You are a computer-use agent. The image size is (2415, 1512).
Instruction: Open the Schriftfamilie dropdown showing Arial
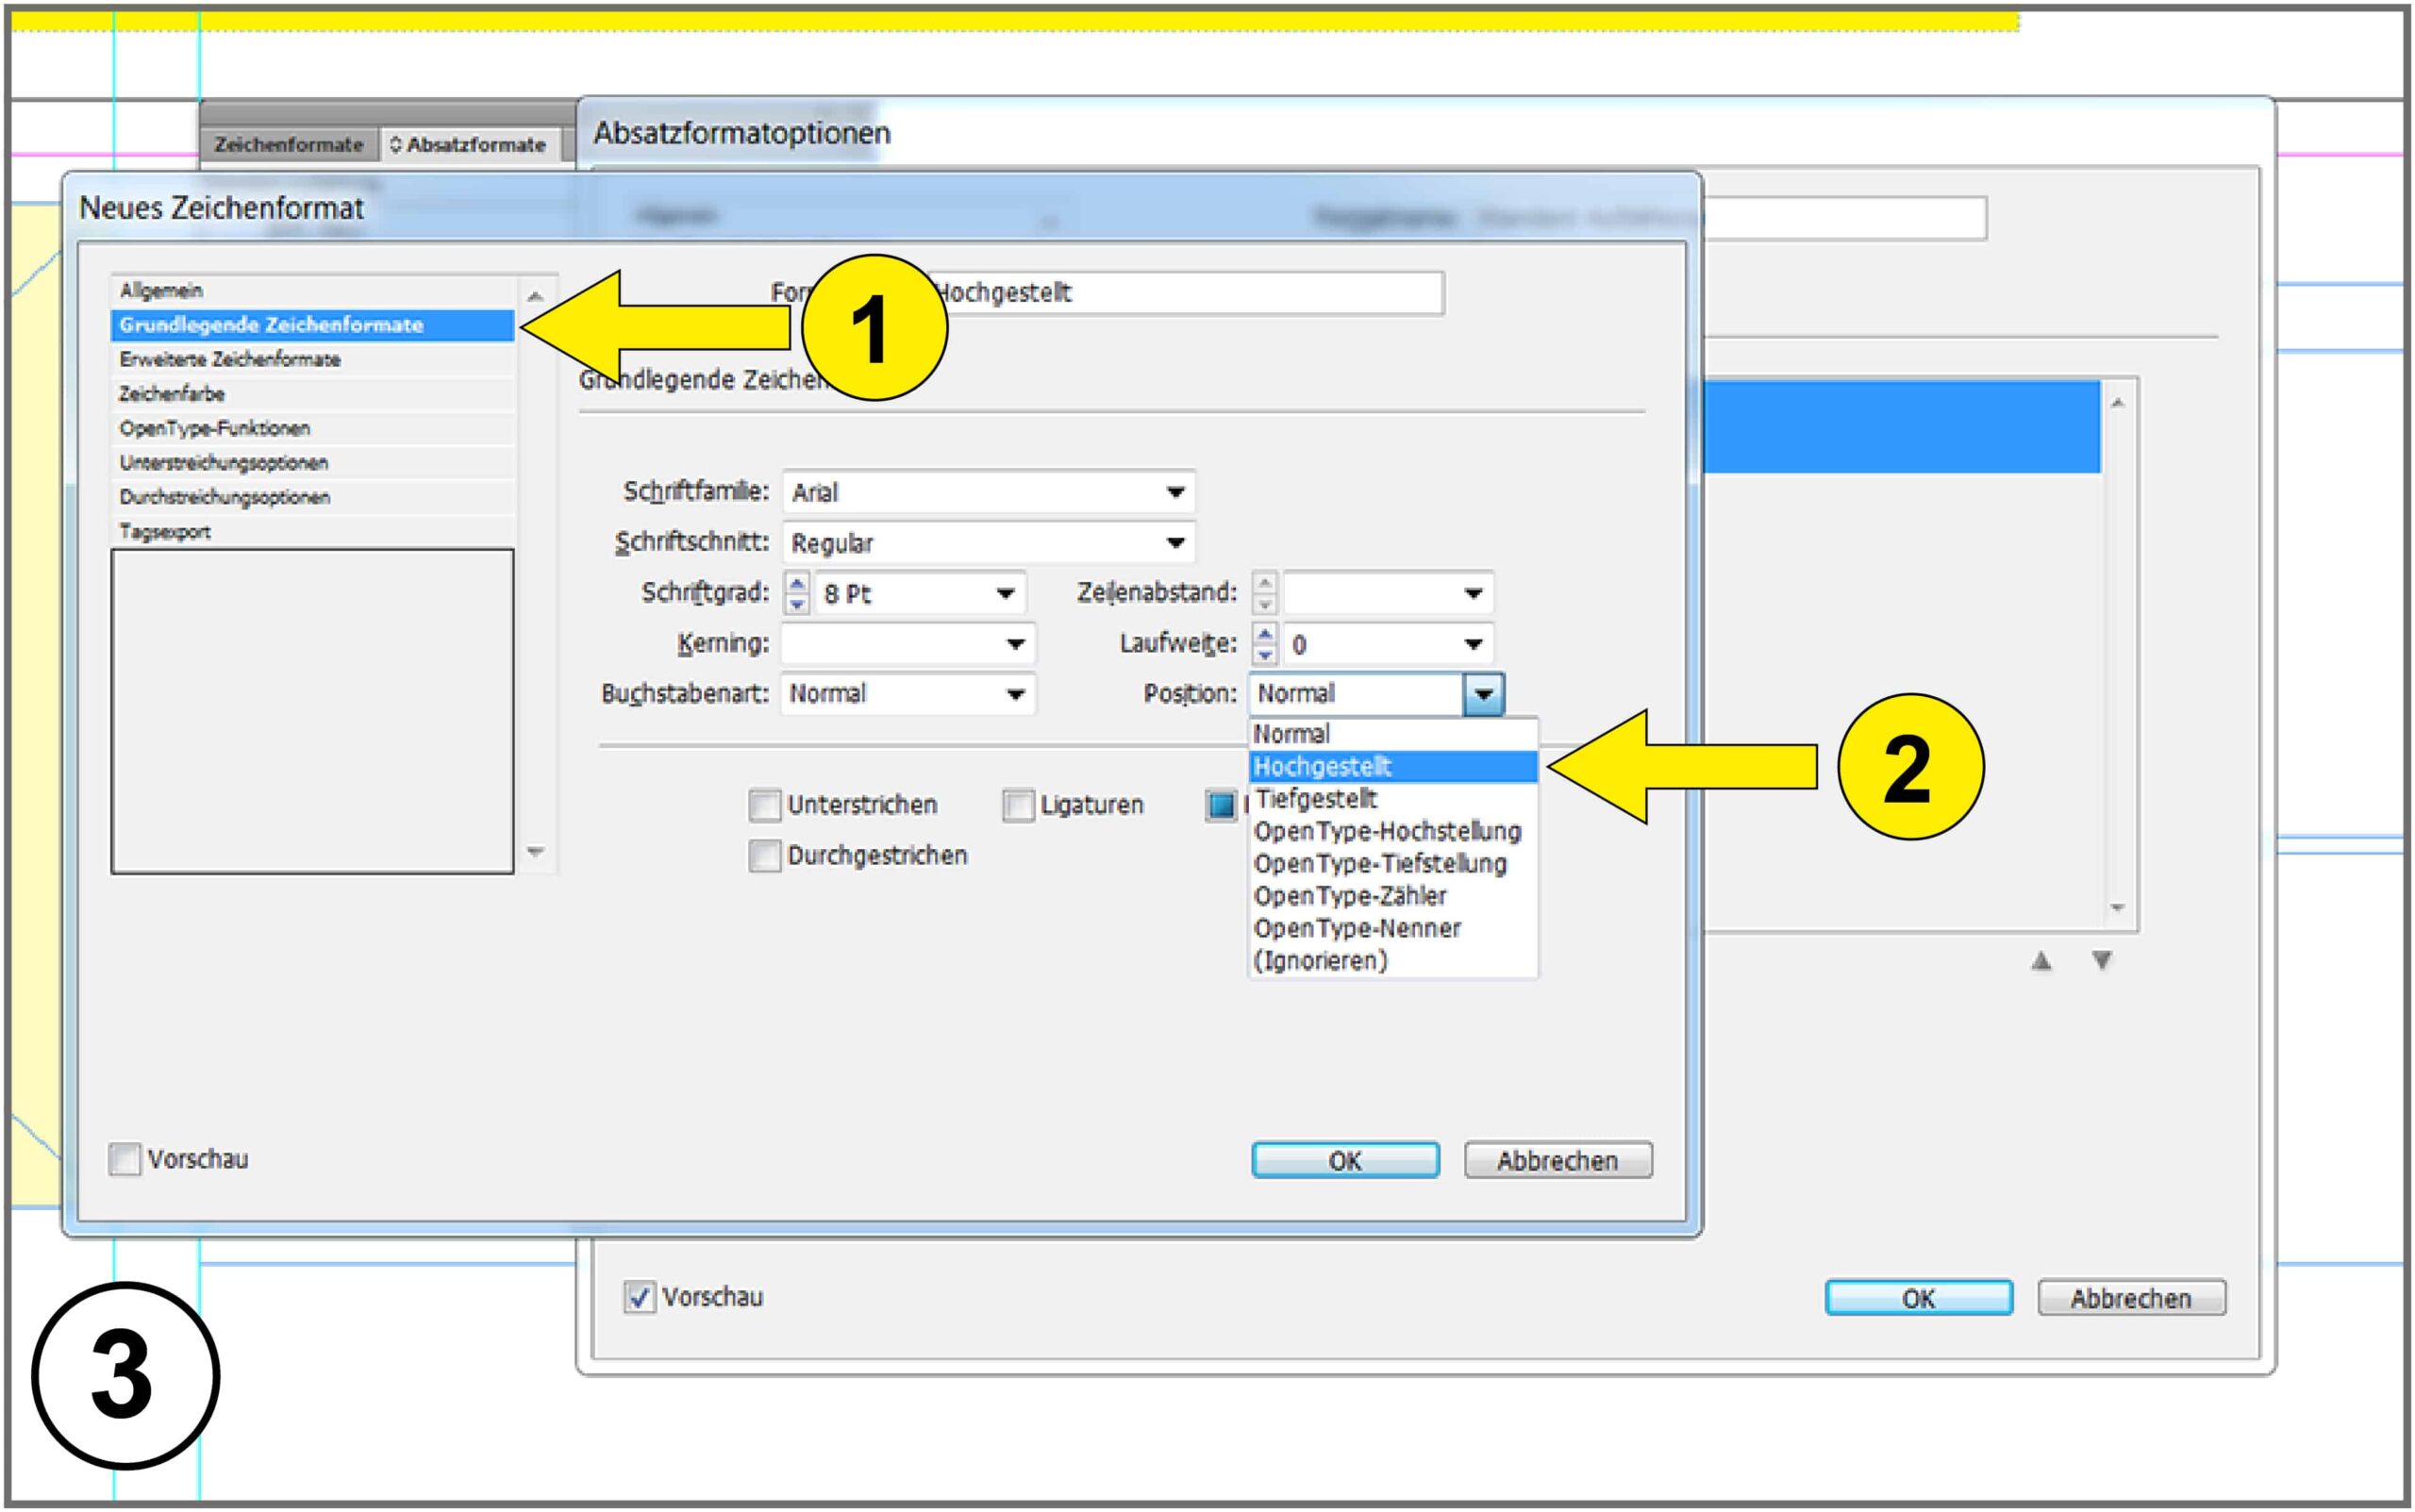(1175, 492)
